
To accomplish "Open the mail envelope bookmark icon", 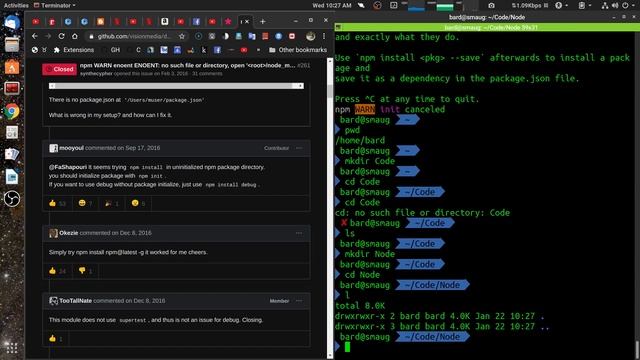I will [x=164, y=50].
